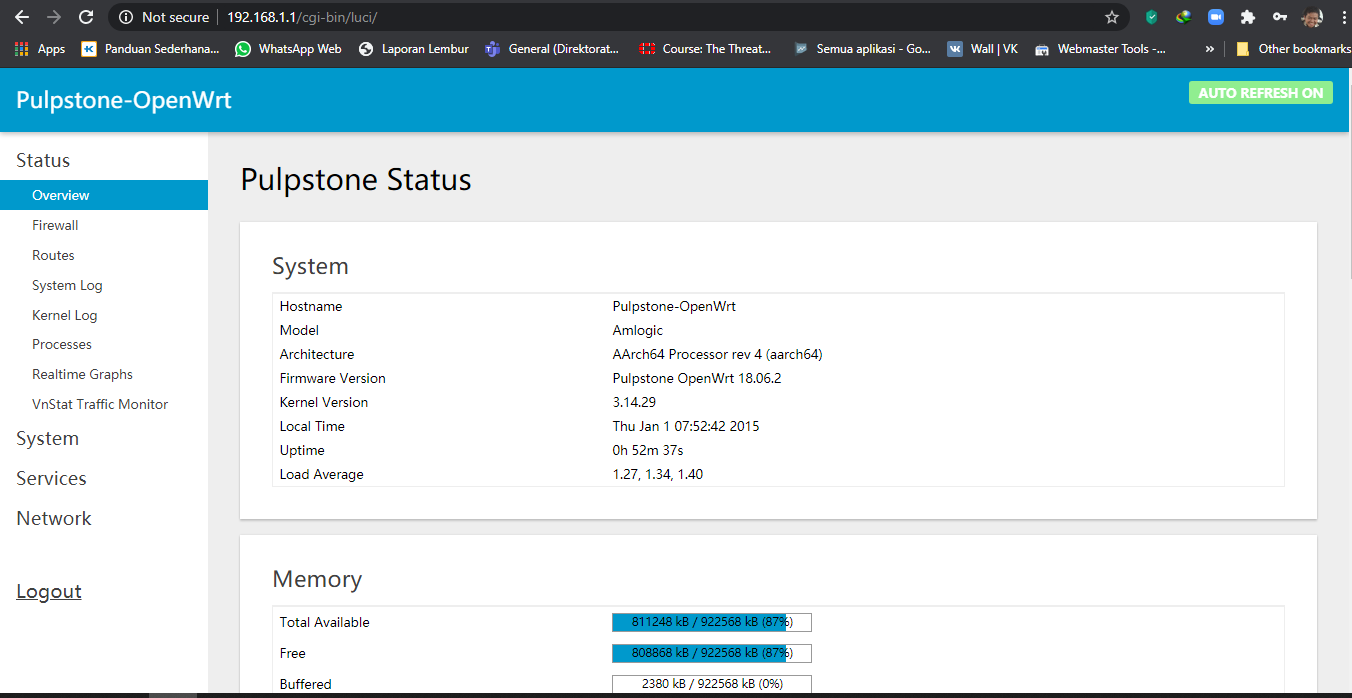Switch to the Firewall page
This screenshot has width=1352, height=698.
[55, 225]
